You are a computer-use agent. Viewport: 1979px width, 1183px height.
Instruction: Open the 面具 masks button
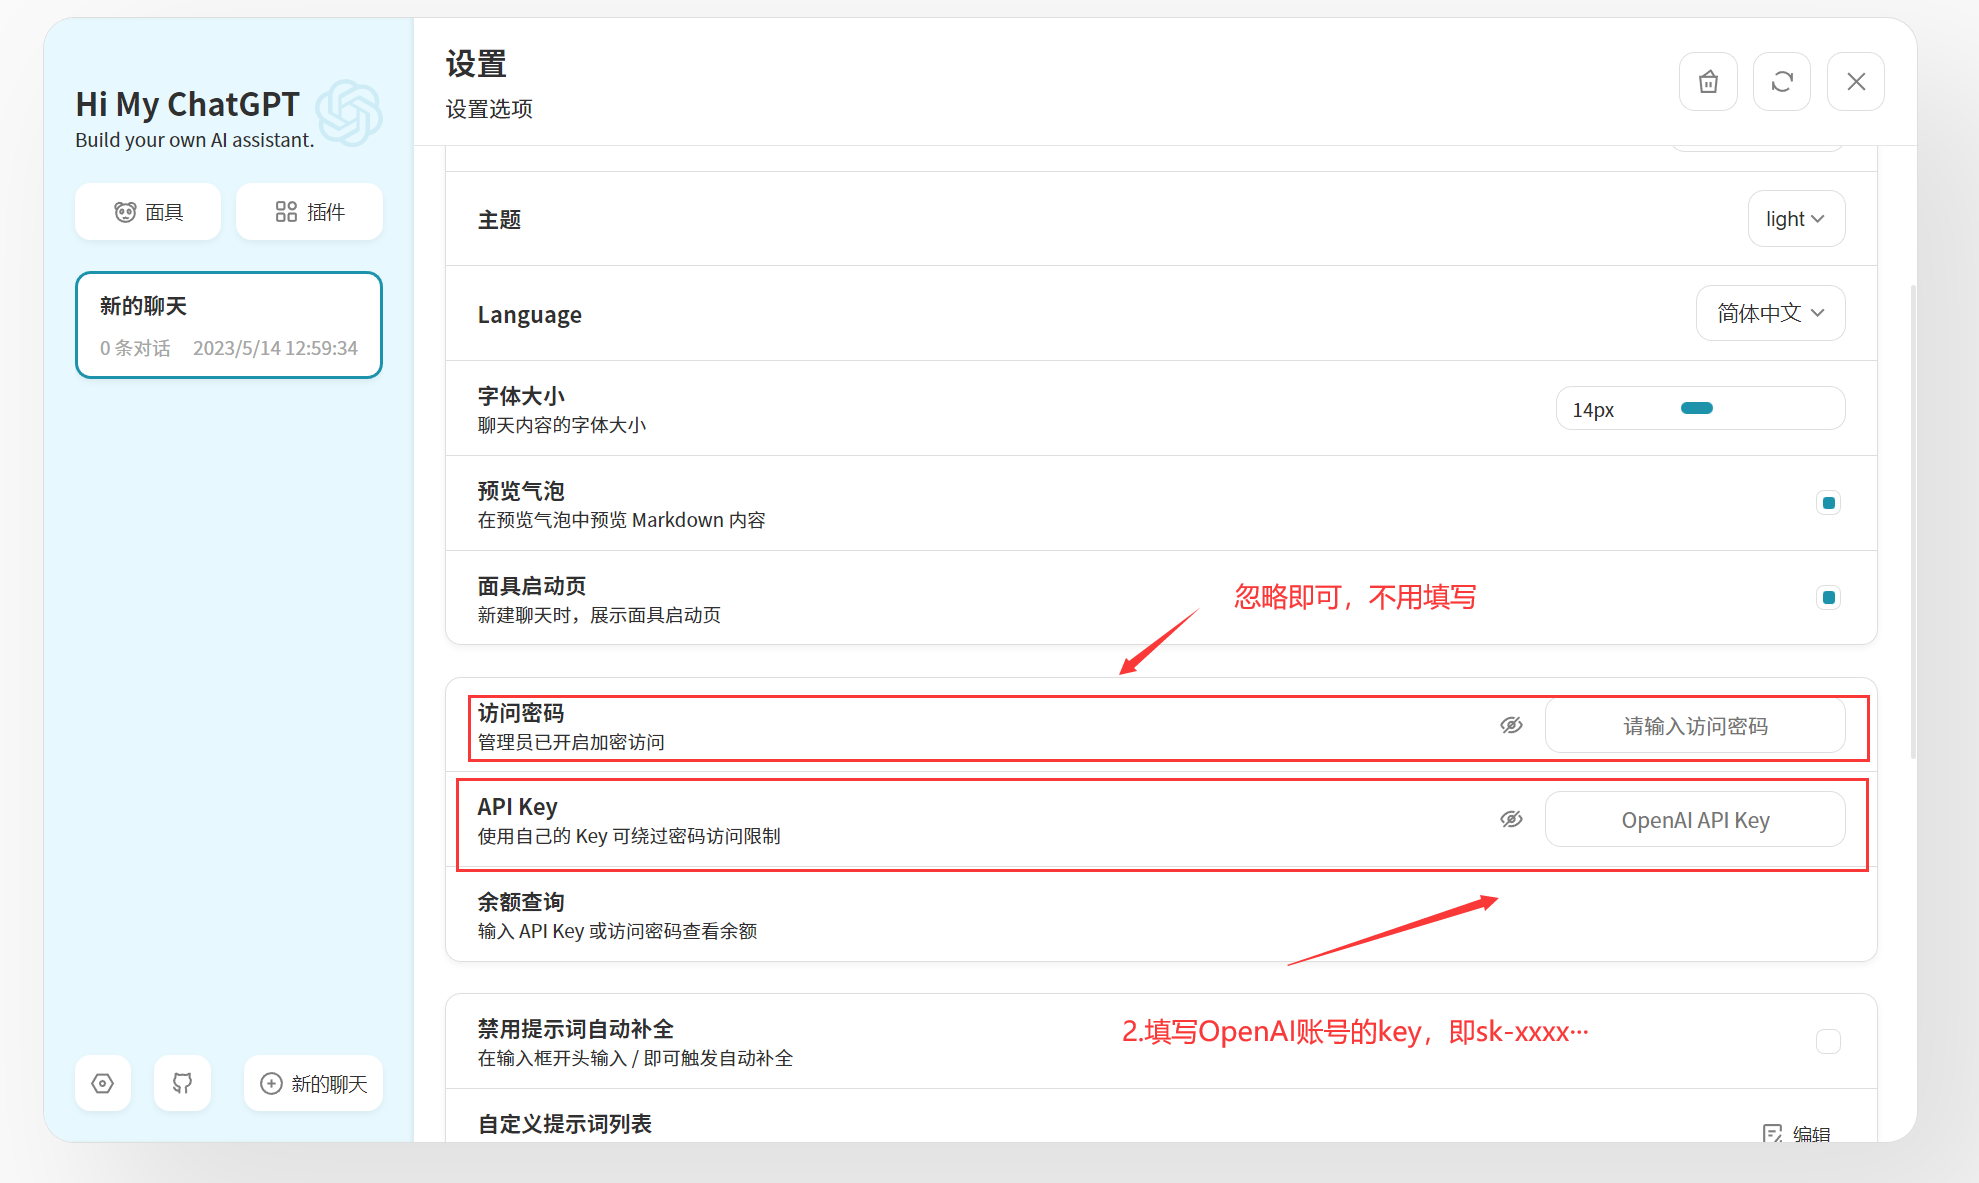(x=148, y=212)
